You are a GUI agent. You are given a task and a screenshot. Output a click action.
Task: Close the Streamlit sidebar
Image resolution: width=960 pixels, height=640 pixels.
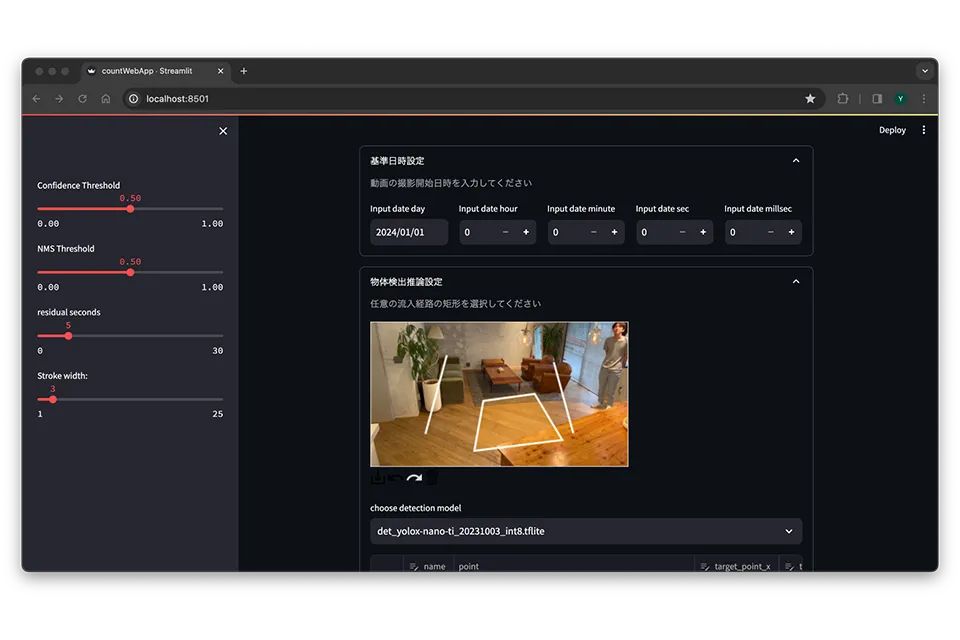223,131
